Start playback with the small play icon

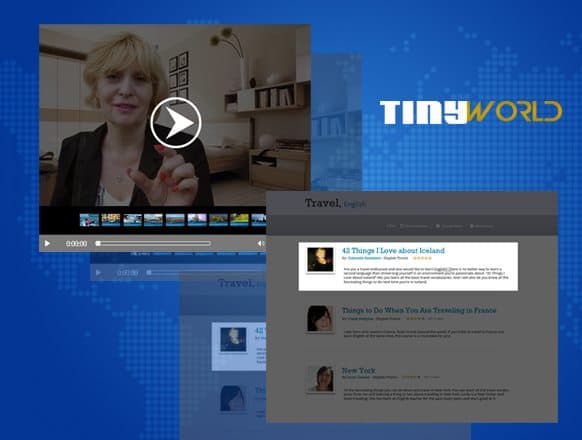click(x=47, y=244)
